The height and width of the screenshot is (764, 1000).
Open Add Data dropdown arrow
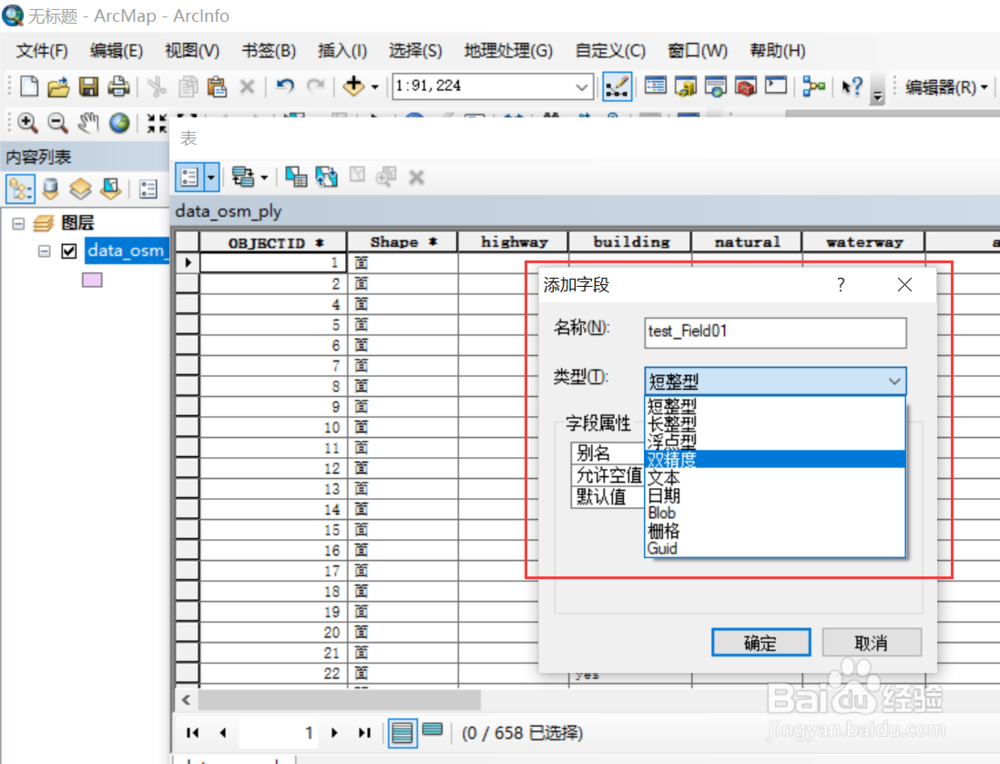[x=375, y=87]
